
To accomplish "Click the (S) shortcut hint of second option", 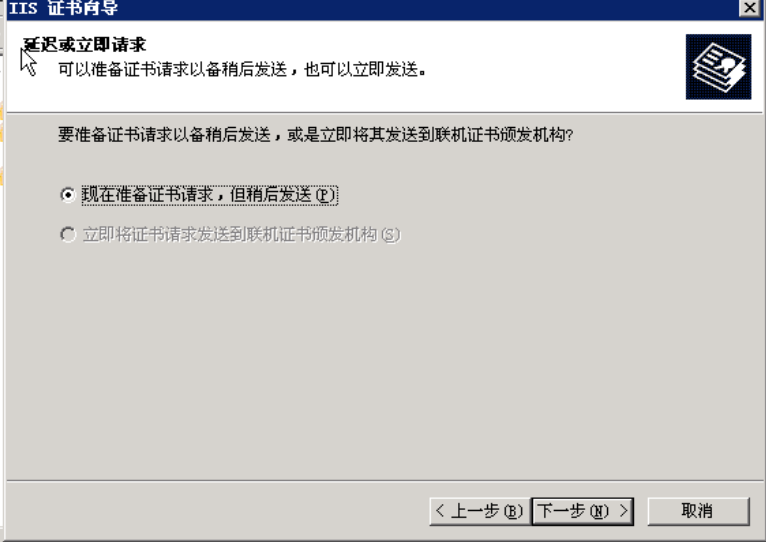I will coord(390,235).
